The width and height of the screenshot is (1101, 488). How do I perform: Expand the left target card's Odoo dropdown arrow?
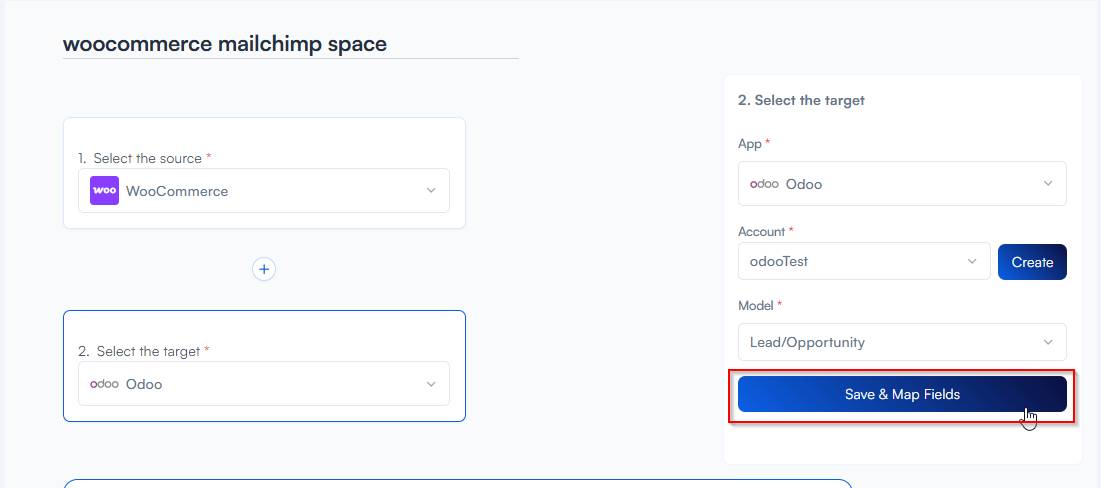pos(431,384)
